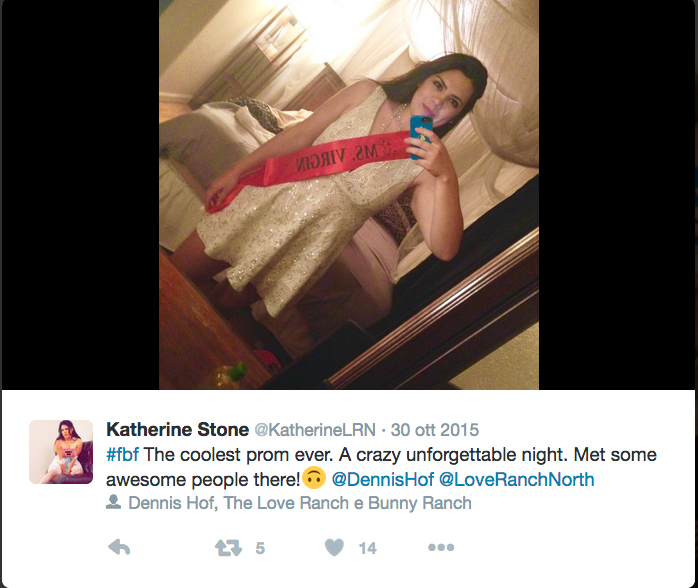
Task: Click the reply arrow icon
Action: (x=119, y=547)
